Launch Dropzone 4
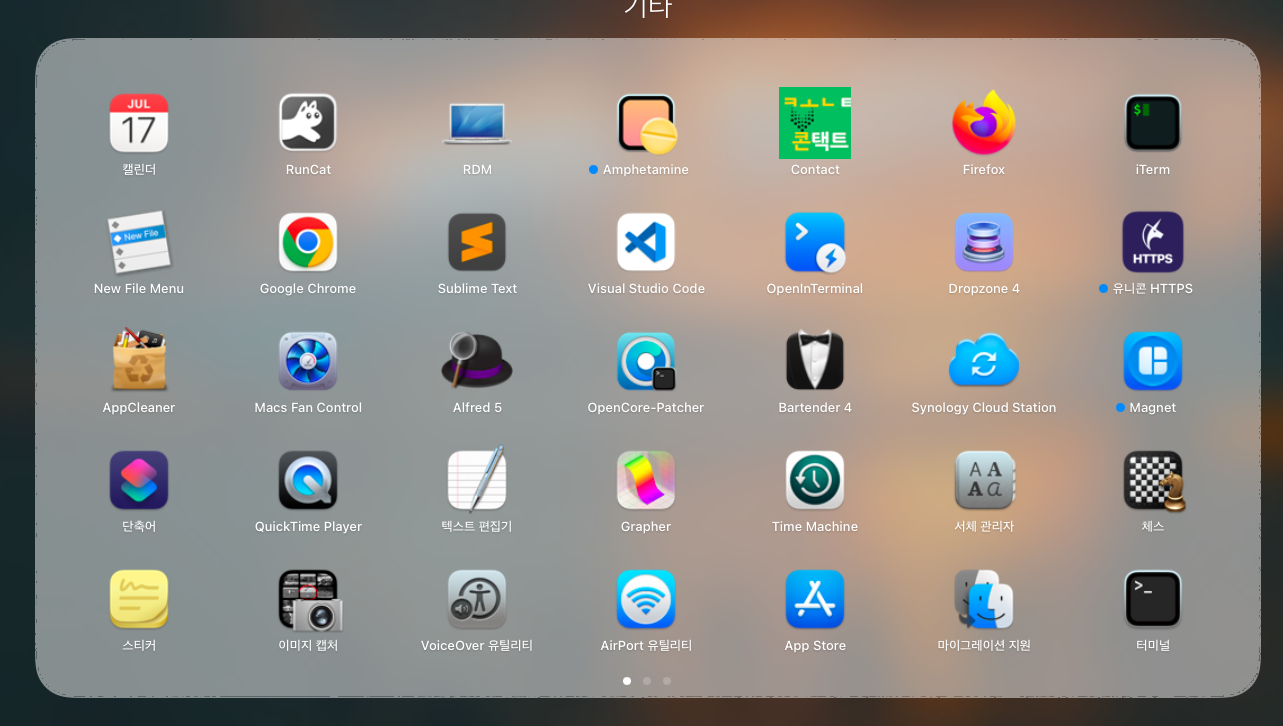1283x726 pixels. click(984, 242)
